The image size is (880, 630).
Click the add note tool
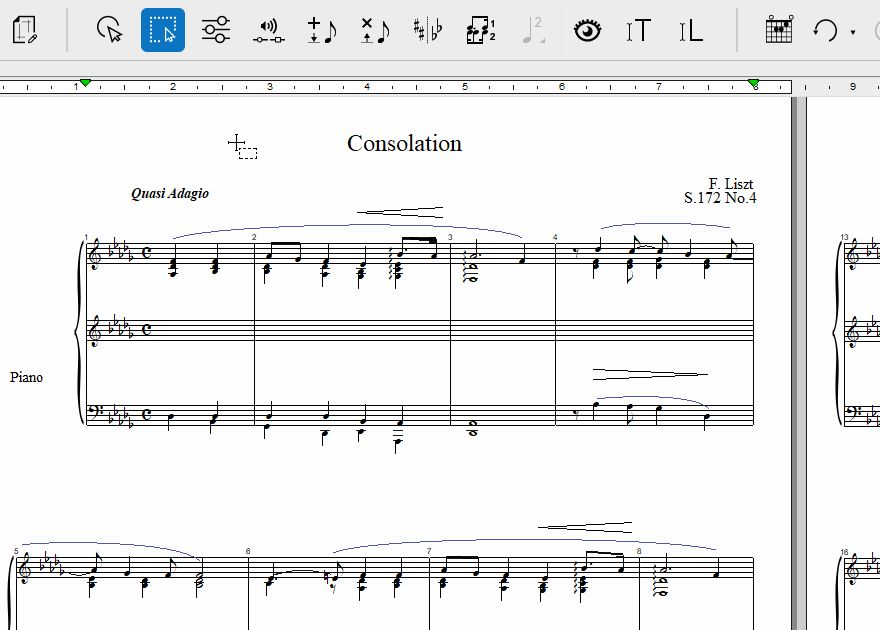click(322, 30)
